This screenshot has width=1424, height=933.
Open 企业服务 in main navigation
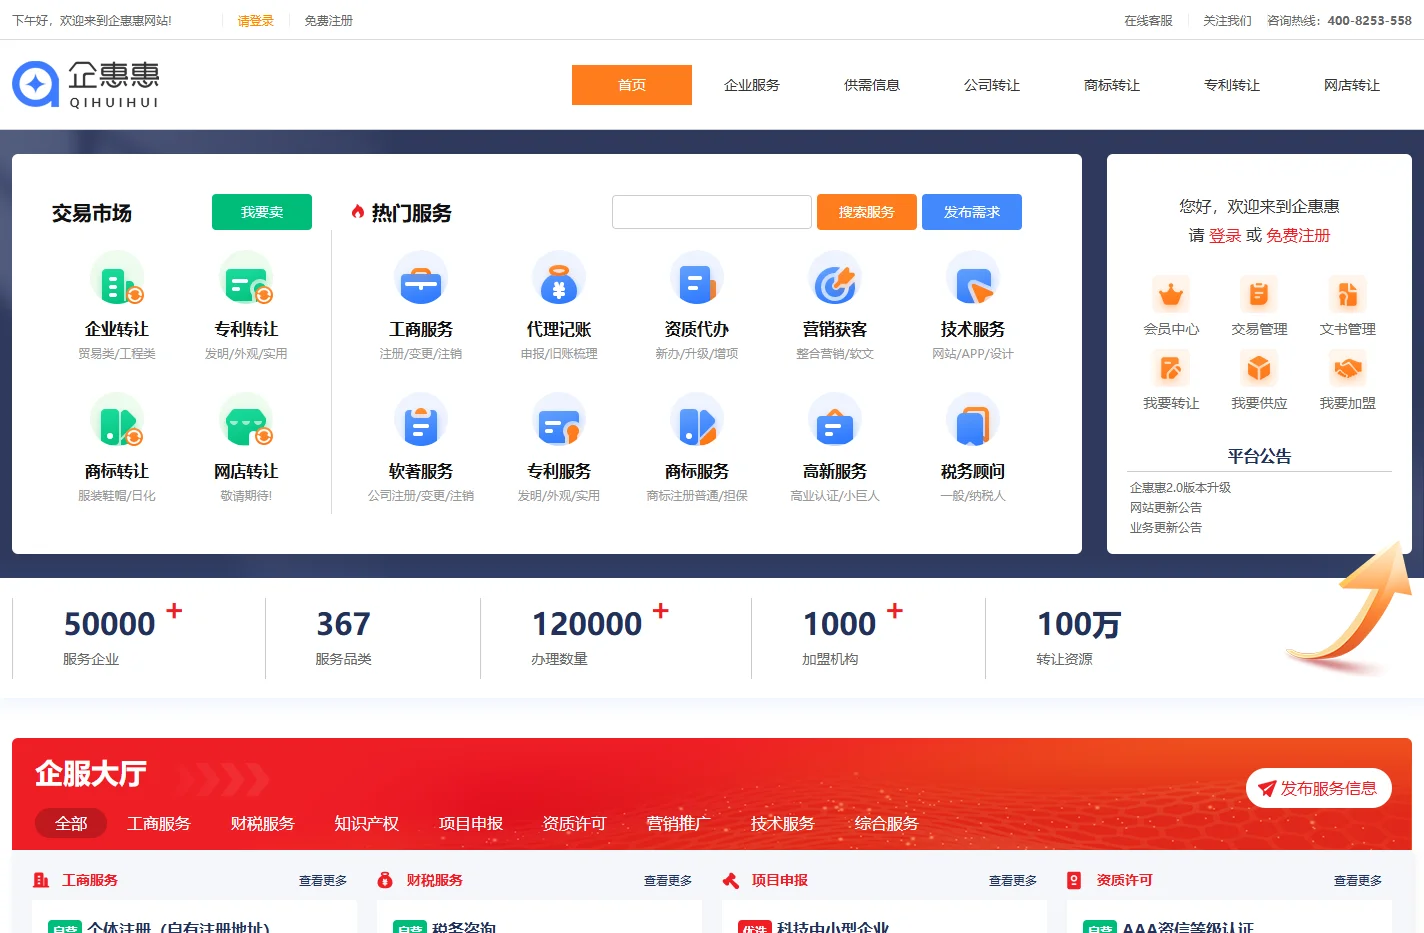(x=752, y=85)
